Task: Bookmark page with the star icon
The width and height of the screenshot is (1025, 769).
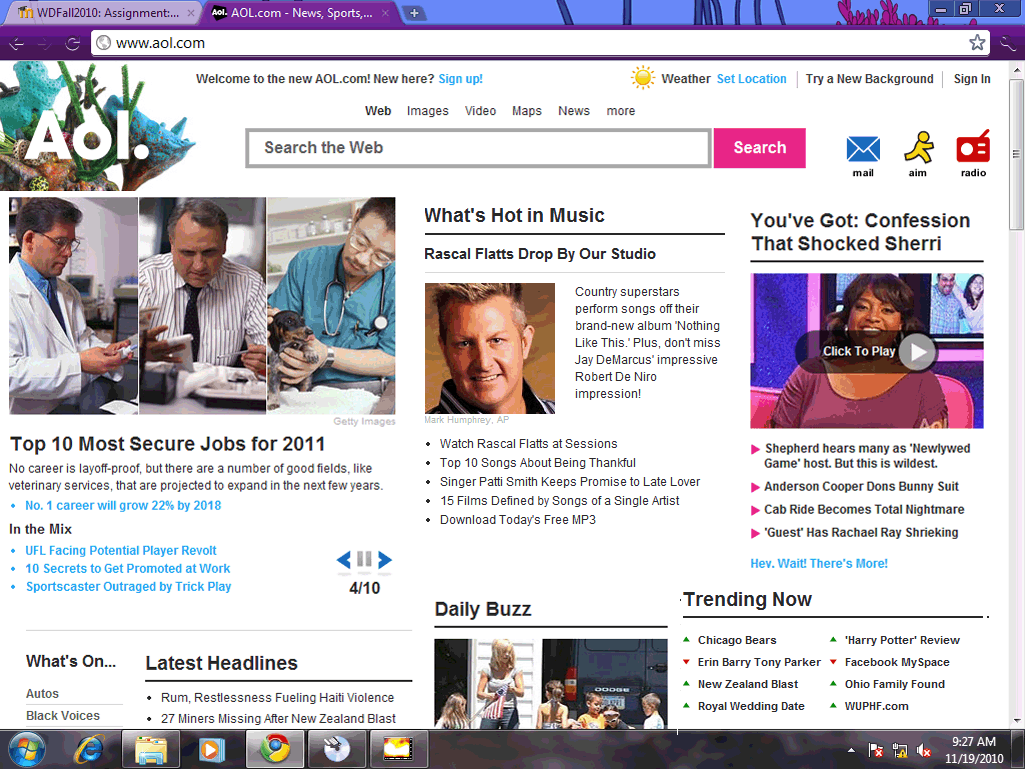Action: [x=977, y=43]
